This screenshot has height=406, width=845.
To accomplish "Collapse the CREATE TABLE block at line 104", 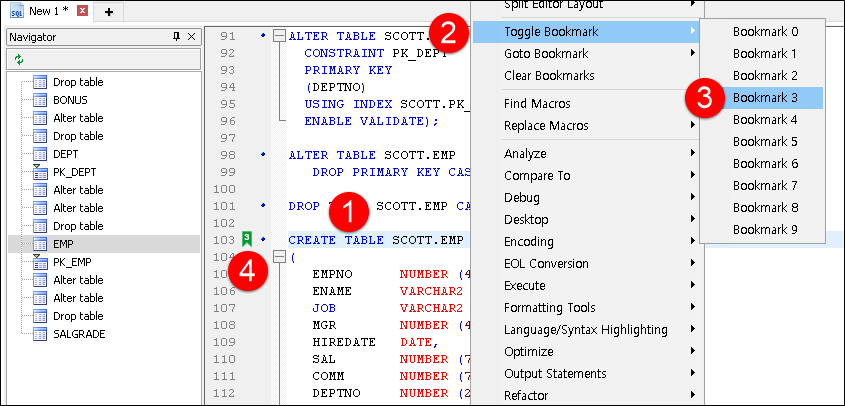I will tap(279, 257).
